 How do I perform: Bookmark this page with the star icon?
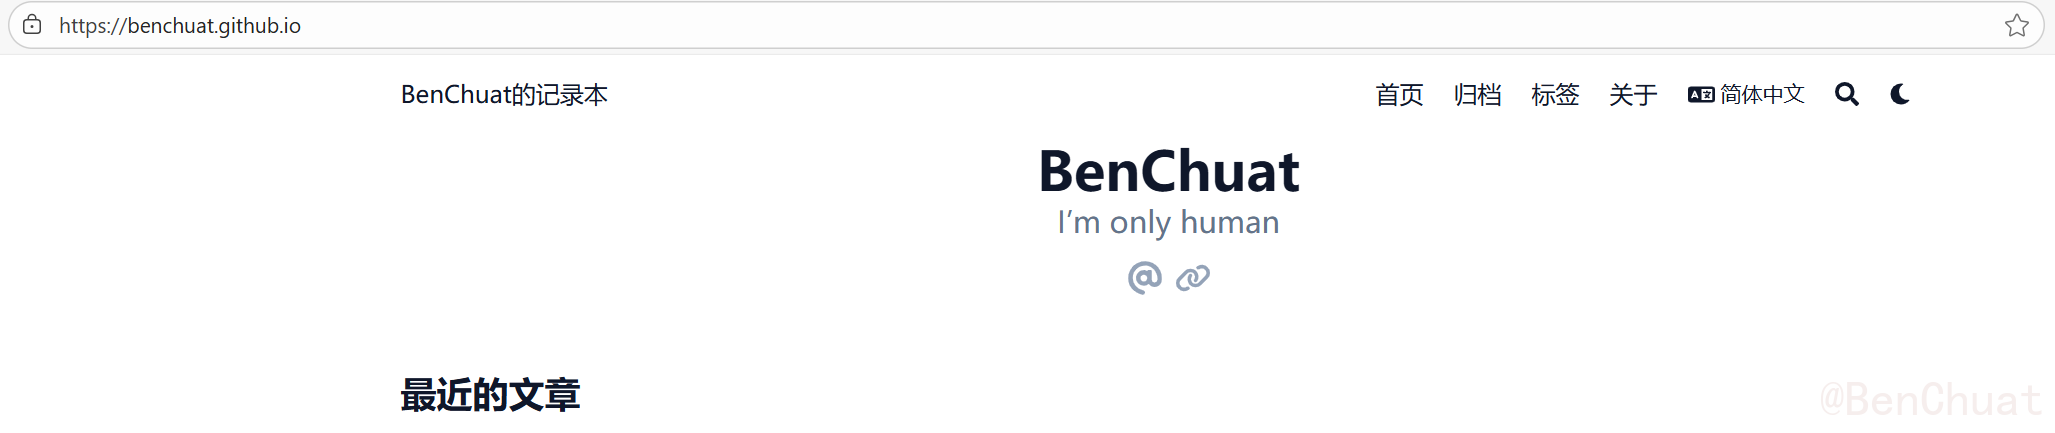click(x=2016, y=25)
